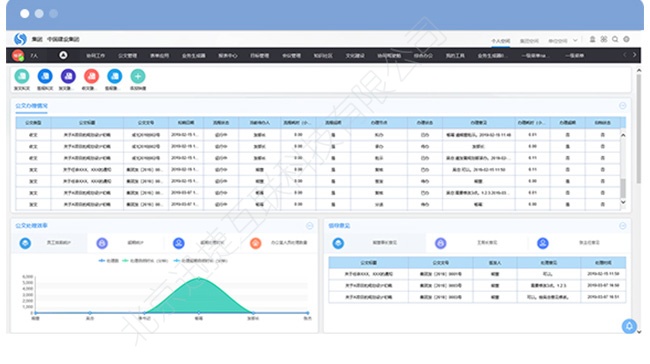Screen dimensions: 650x364
Task: Open the second blue shortcut icon
Action: (x=45, y=76)
